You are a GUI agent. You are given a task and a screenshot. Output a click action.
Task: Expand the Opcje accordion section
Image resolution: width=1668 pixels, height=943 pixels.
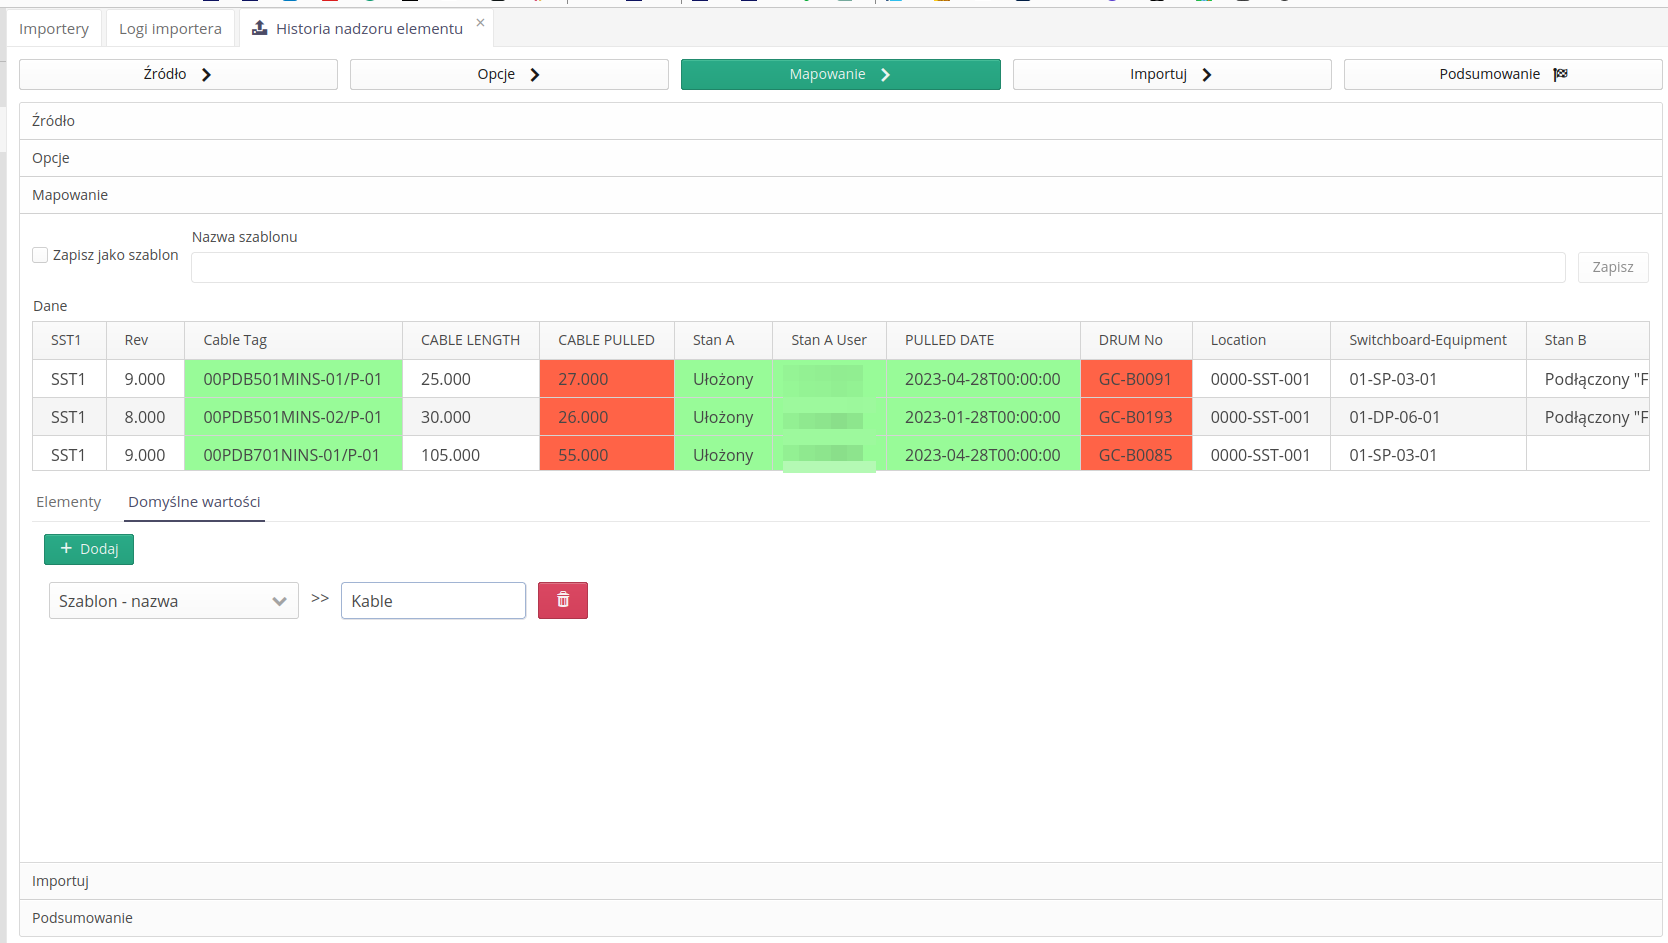[51, 157]
